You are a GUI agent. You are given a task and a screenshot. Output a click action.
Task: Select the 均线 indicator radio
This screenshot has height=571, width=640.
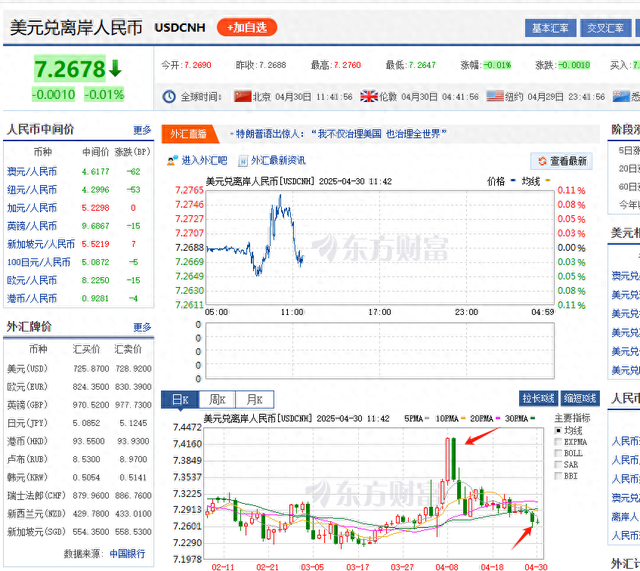click(558, 431)
